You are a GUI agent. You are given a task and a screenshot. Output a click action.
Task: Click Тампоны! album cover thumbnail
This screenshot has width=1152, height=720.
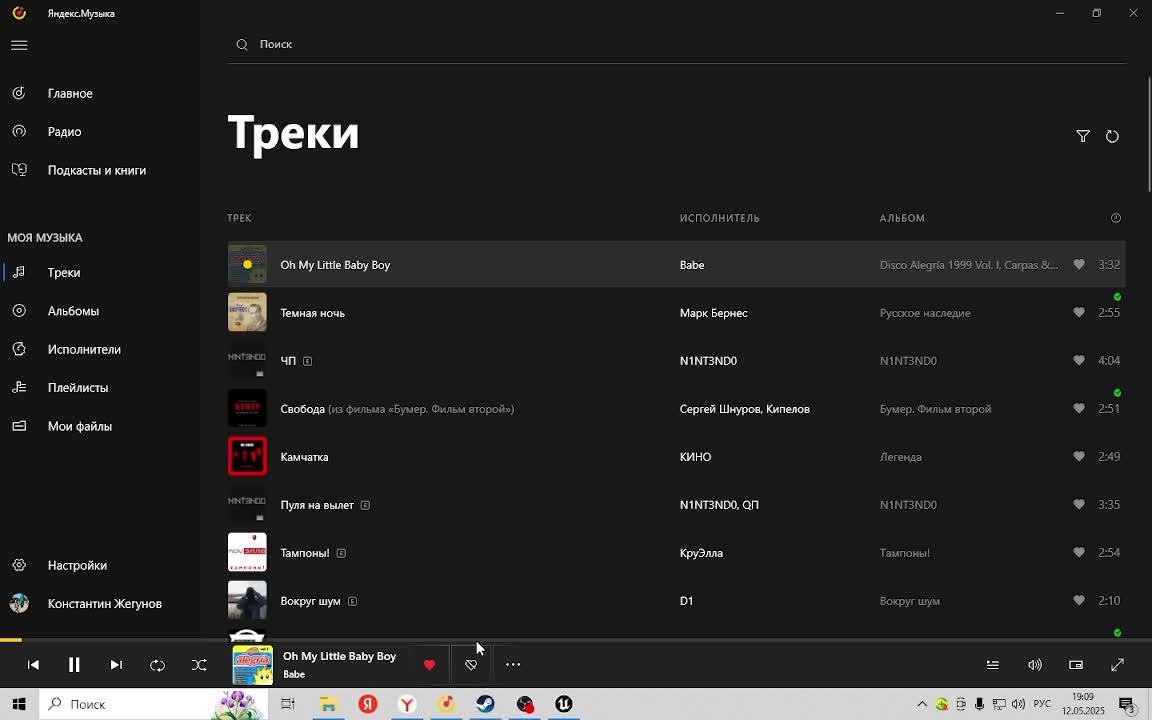247,552
